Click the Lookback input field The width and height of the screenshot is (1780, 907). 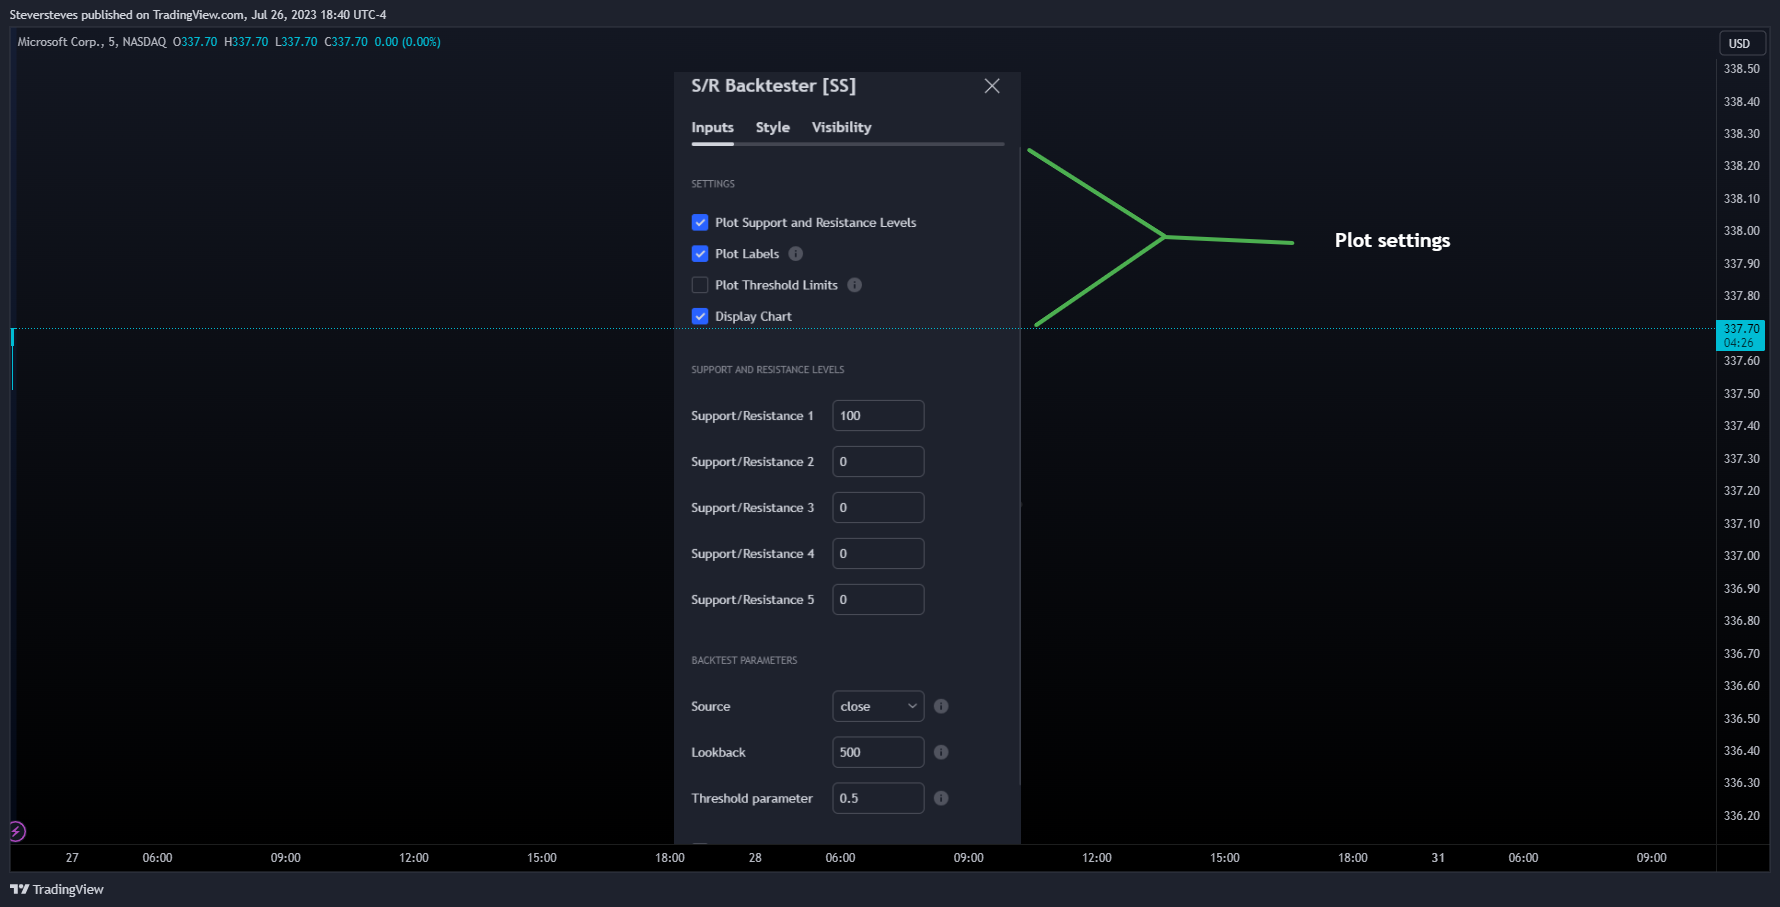coord(878,752)
